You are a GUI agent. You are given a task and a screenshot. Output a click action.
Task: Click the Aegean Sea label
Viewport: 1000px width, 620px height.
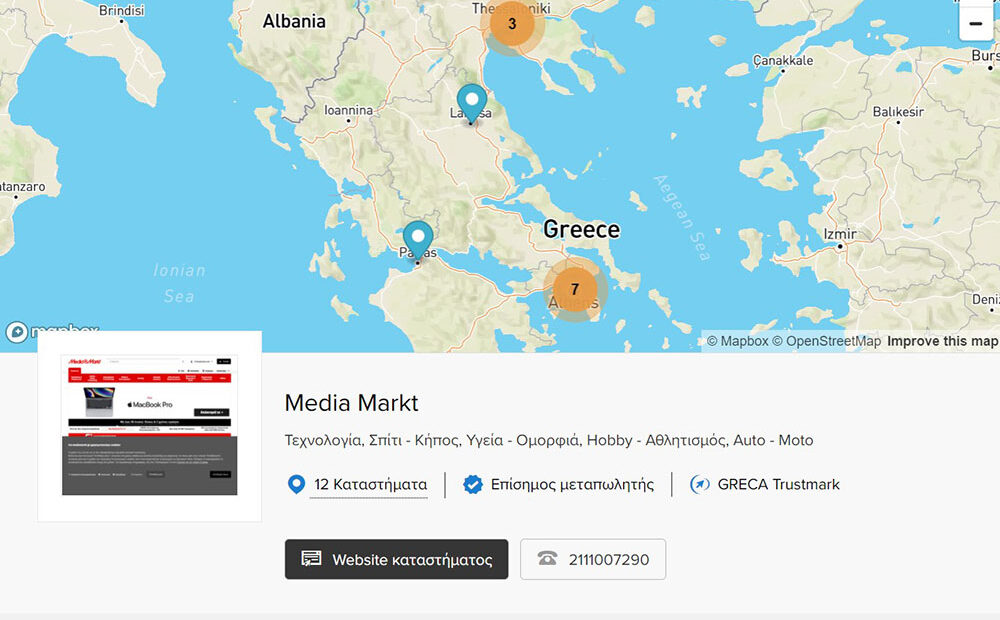(x=682, y=218)
